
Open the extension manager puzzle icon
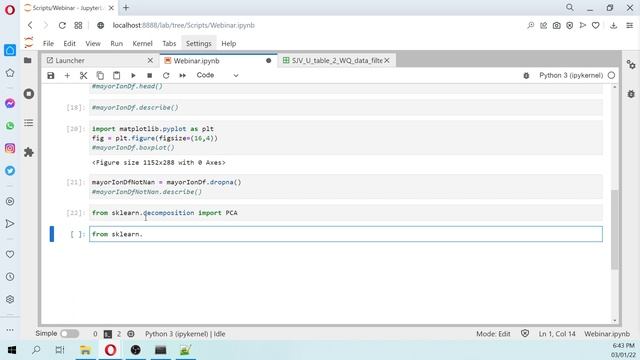pos(29,152)
